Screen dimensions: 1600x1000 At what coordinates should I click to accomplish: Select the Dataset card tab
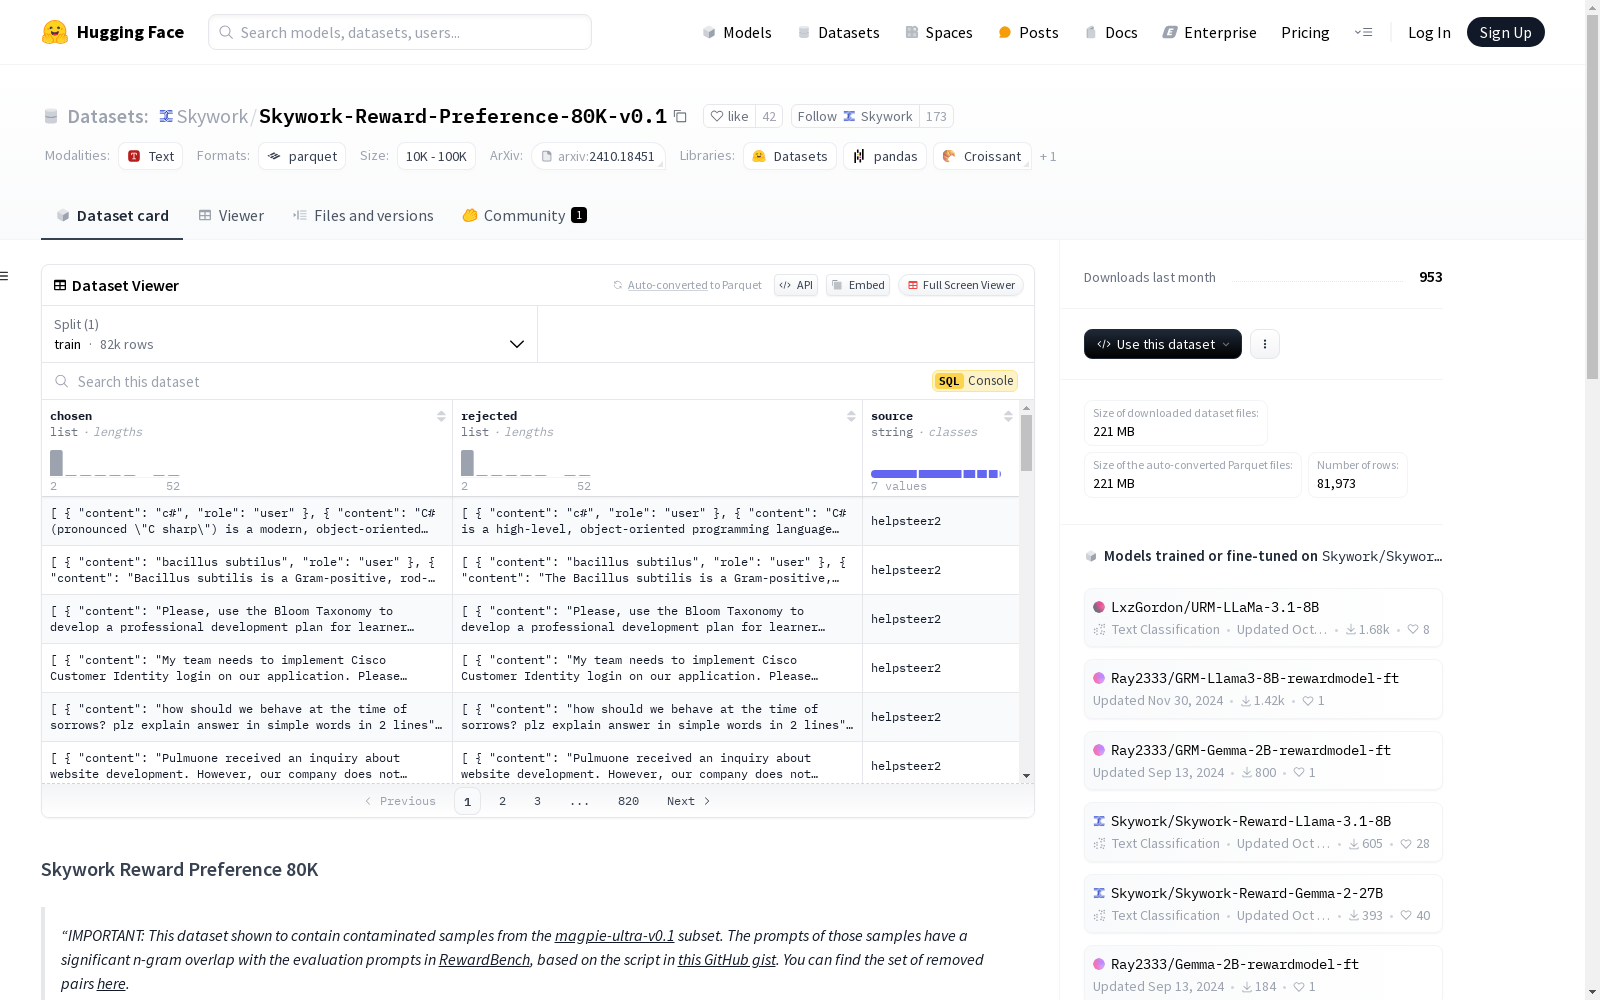point(112,215)
